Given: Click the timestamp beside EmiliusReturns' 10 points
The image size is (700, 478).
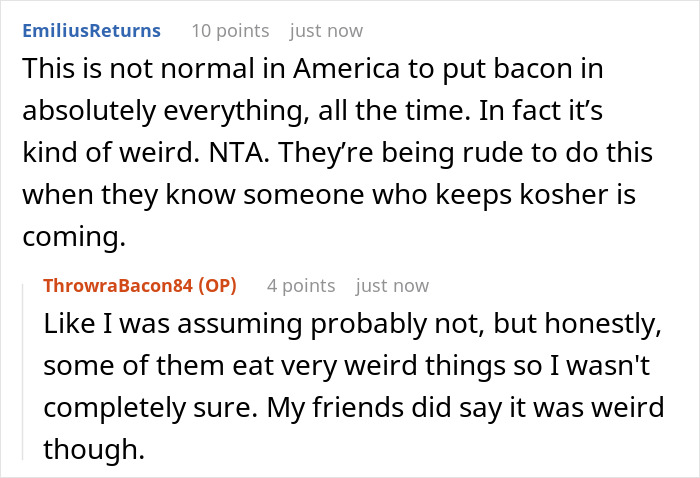Looking at the screenshot, I should click(326, 30).
